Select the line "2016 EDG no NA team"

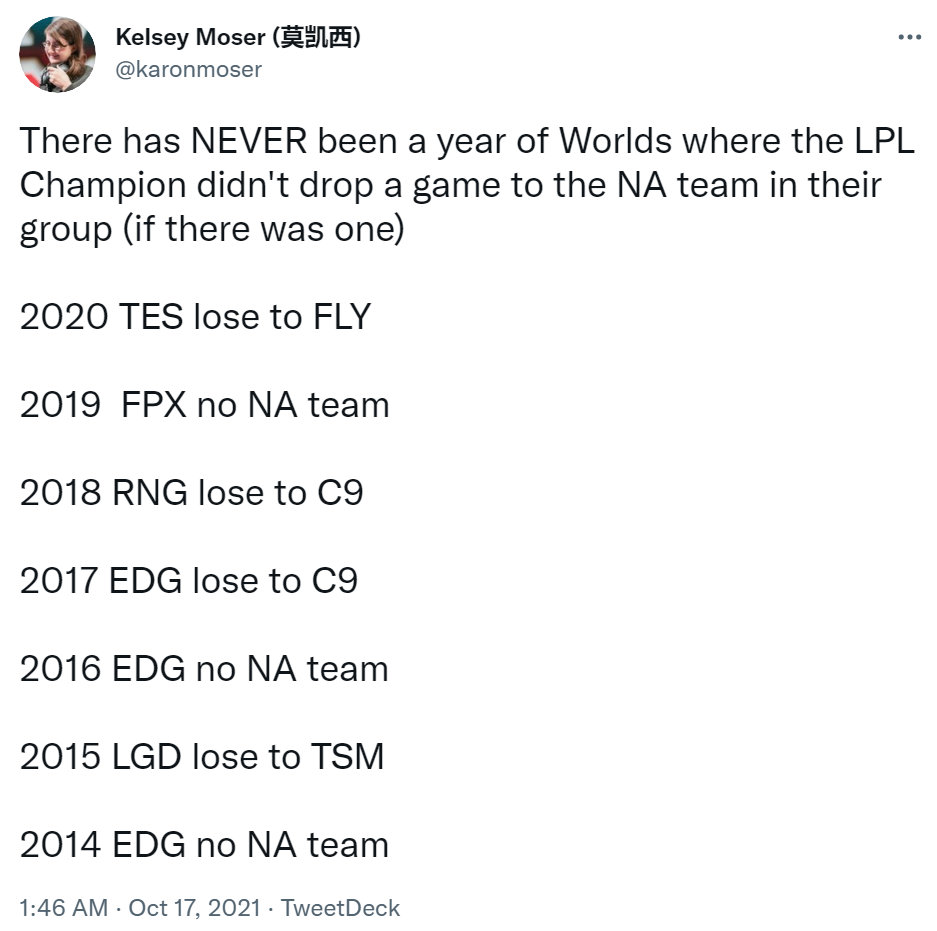point(204,668)
